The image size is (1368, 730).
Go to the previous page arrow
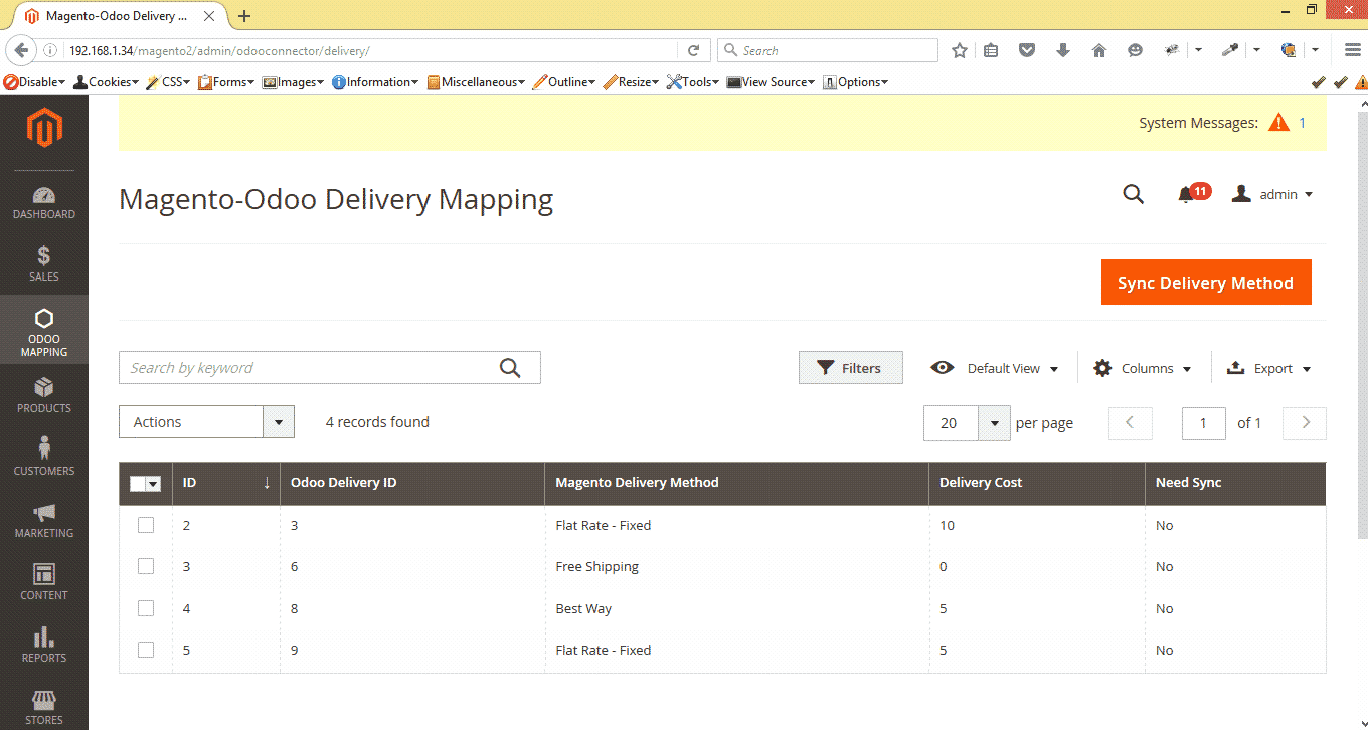coord(1130,423)
